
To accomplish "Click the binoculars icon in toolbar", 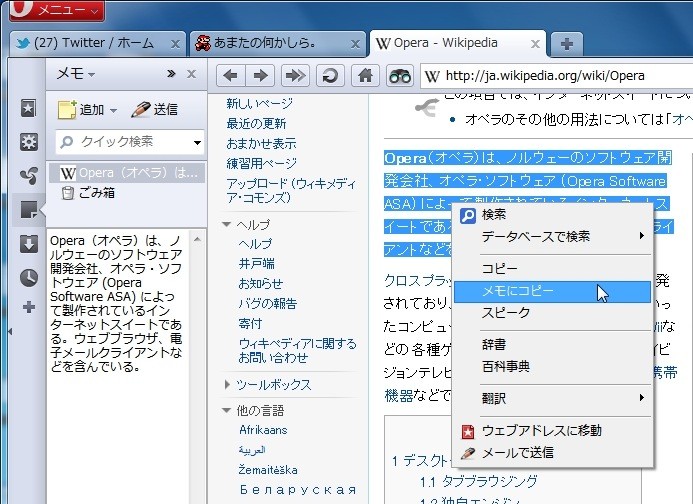I will (x=400, y=76).
